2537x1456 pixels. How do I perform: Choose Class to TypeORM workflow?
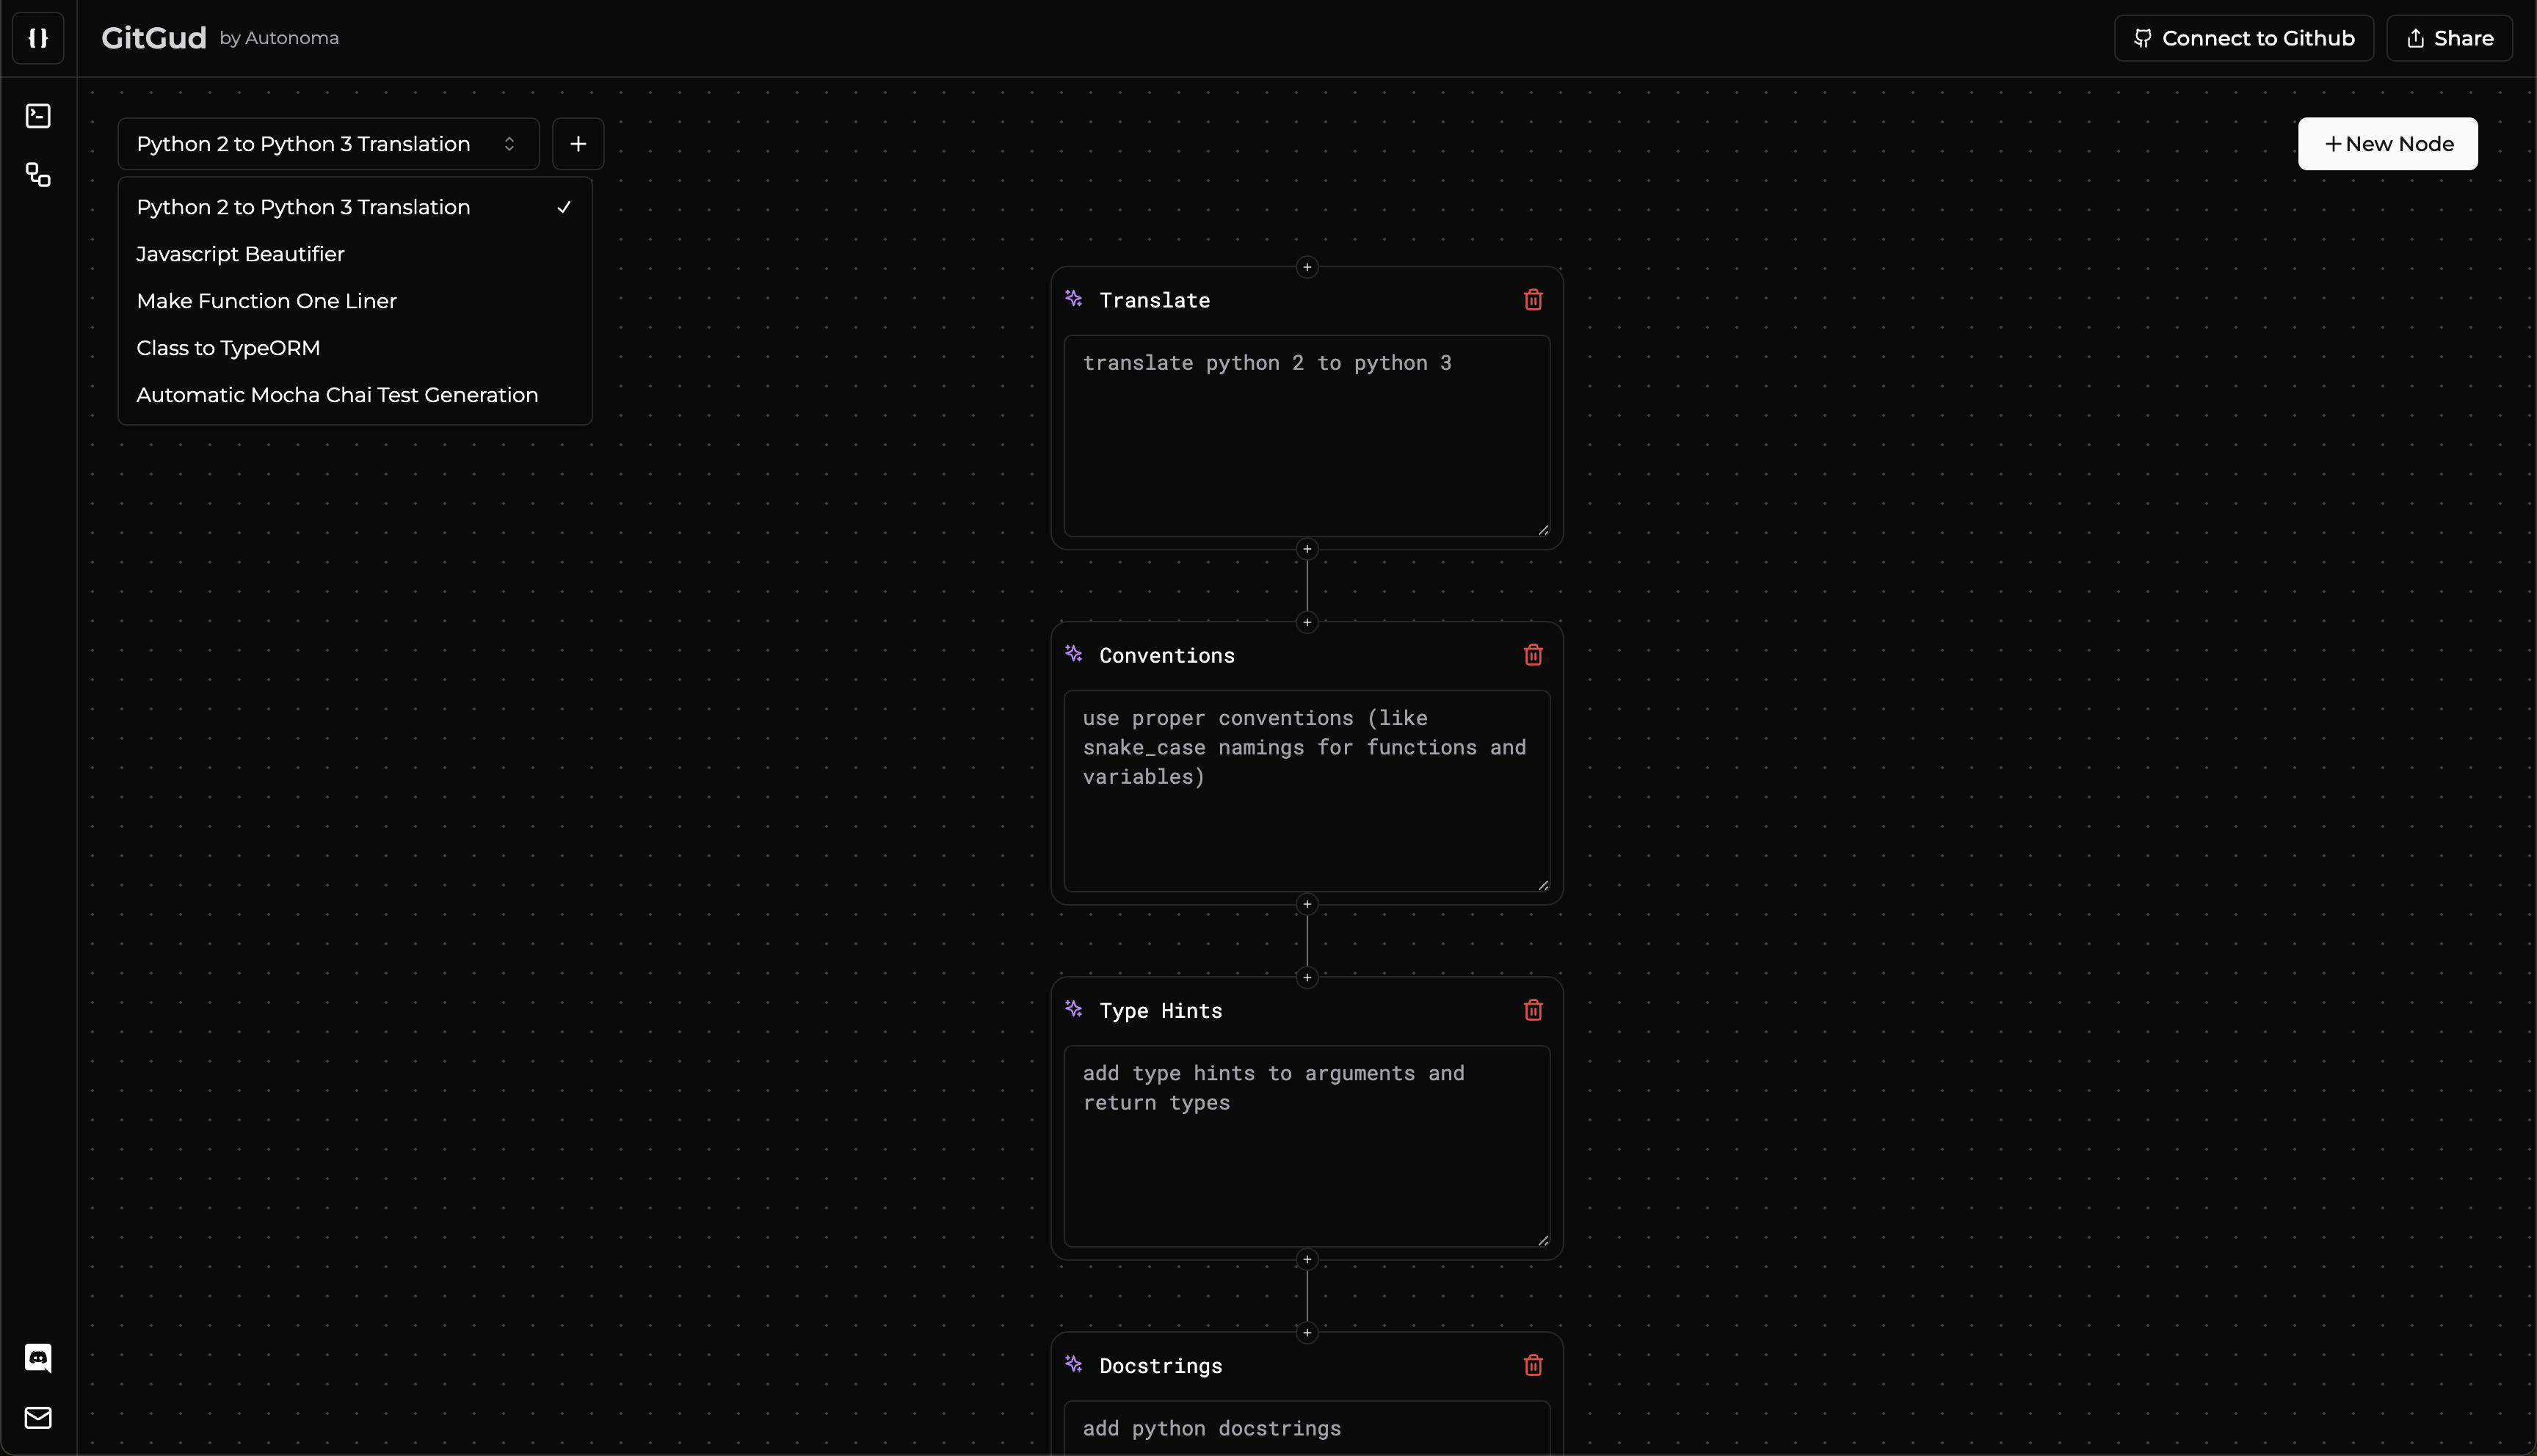click(355, 348)
